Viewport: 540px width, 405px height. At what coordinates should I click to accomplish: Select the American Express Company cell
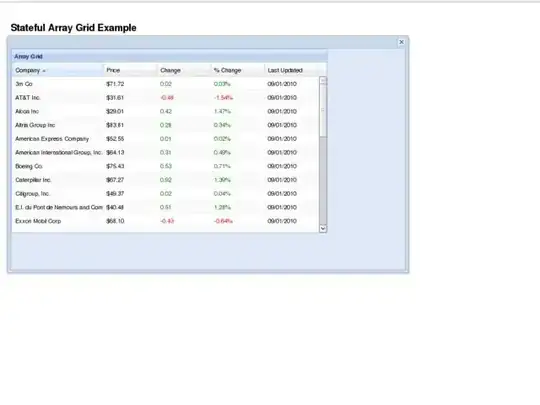click(x=58, y=139)
